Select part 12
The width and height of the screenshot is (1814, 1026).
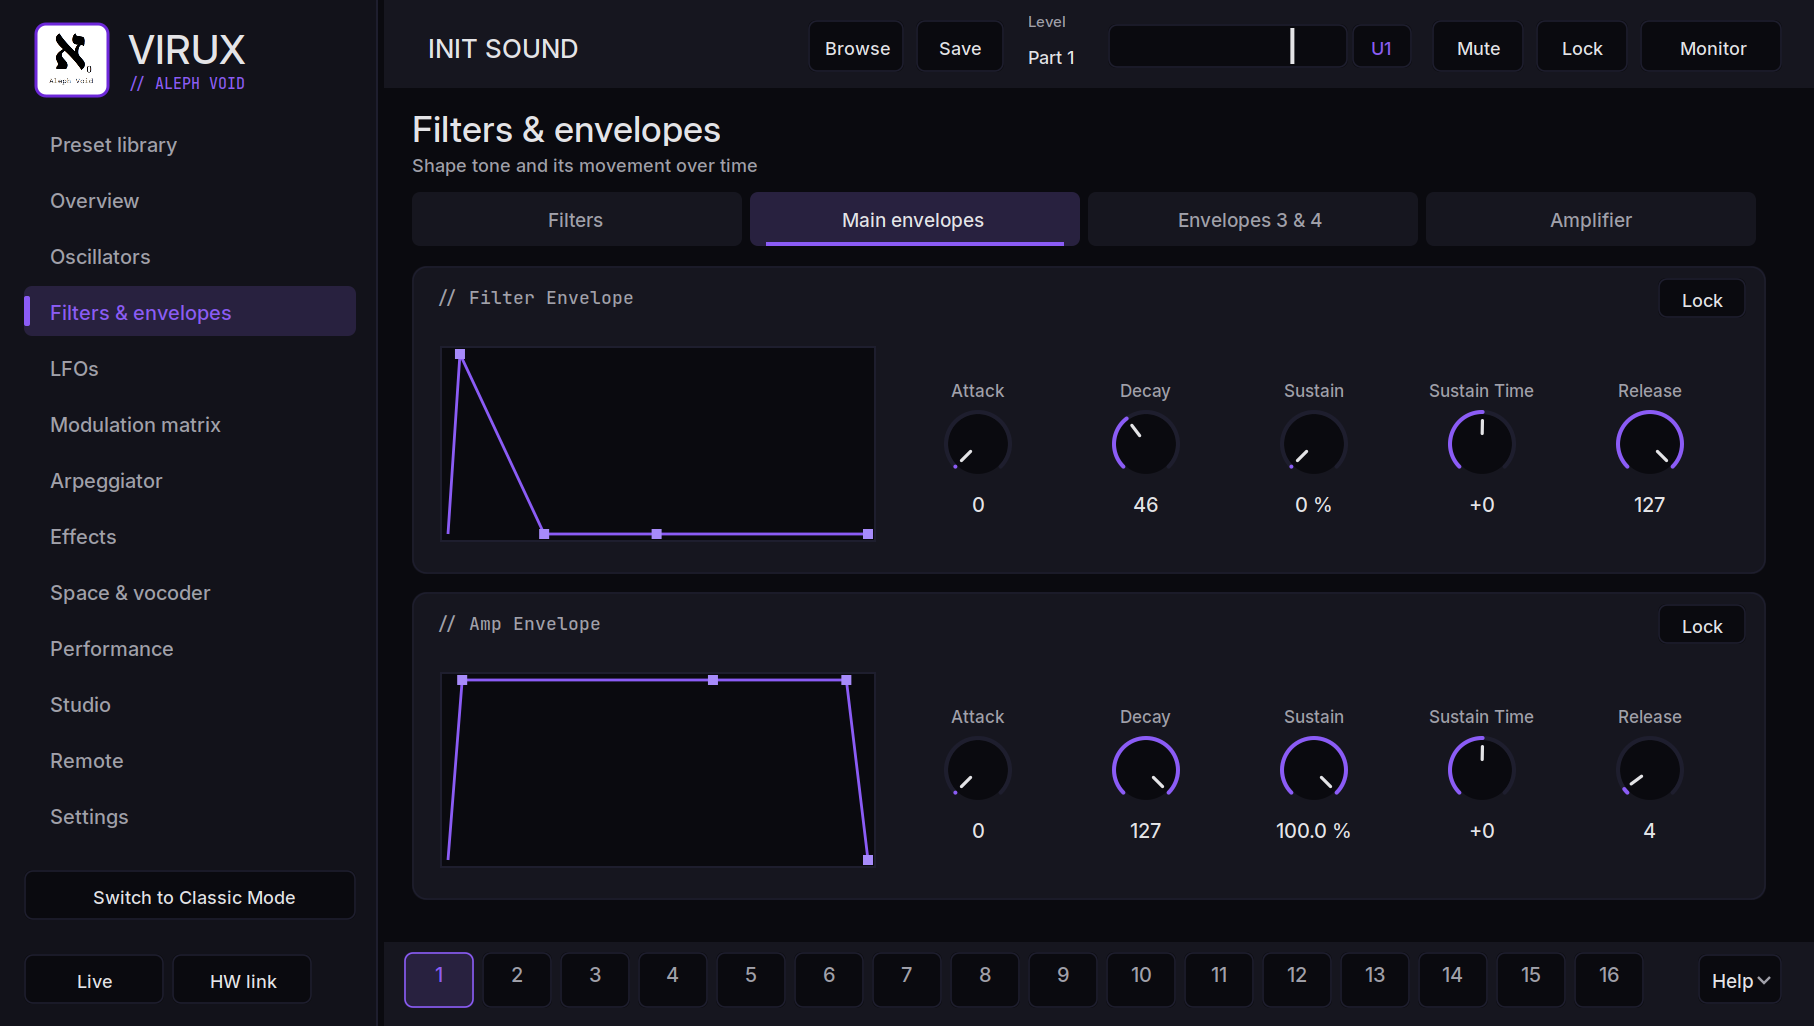coord(1297,979)
